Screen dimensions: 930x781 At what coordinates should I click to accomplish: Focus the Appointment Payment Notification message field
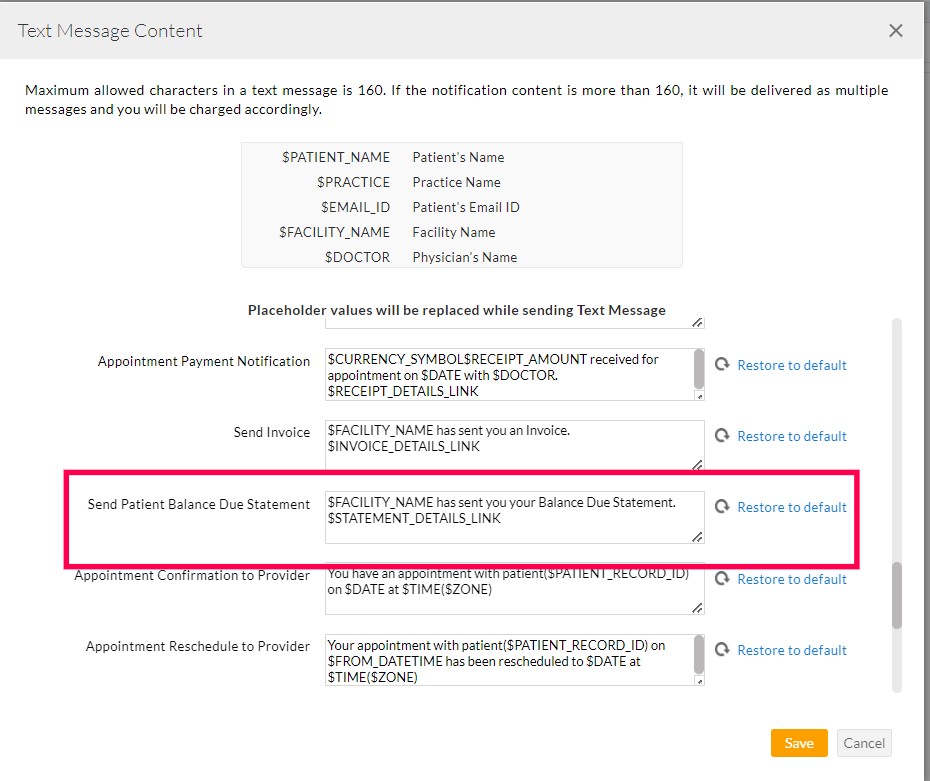click(510, 374)
